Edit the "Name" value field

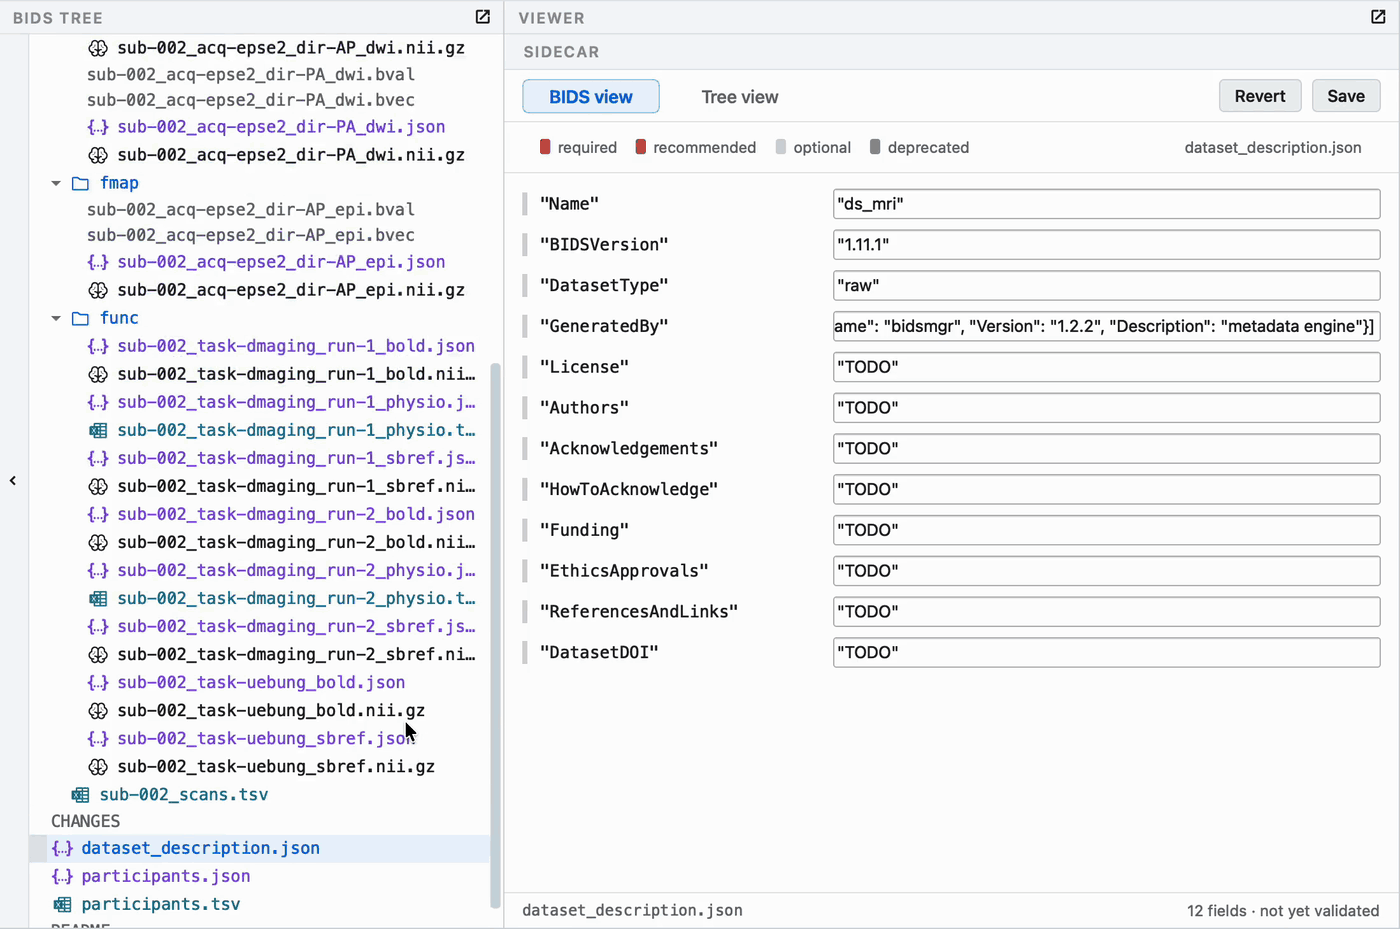tap(1106, 204)
